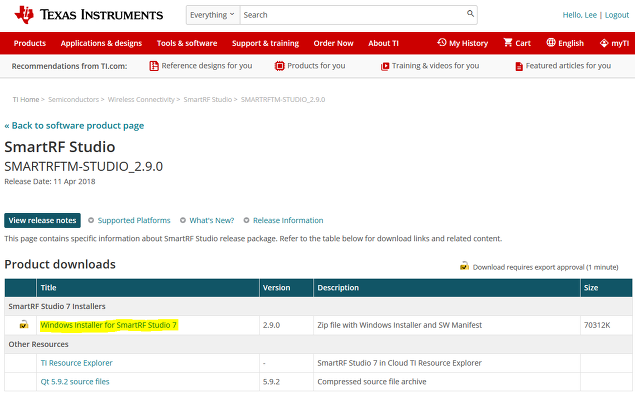
Task: Open Support & training menu
Action: tap(265, 43)
